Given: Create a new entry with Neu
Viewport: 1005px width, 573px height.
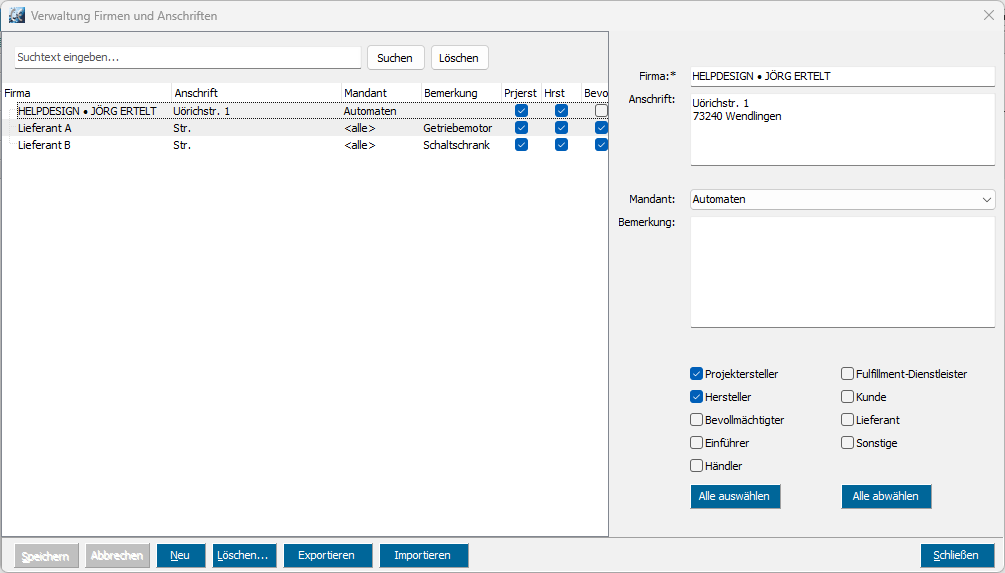Looking at the screenshot, I should (x=180, y=555).
